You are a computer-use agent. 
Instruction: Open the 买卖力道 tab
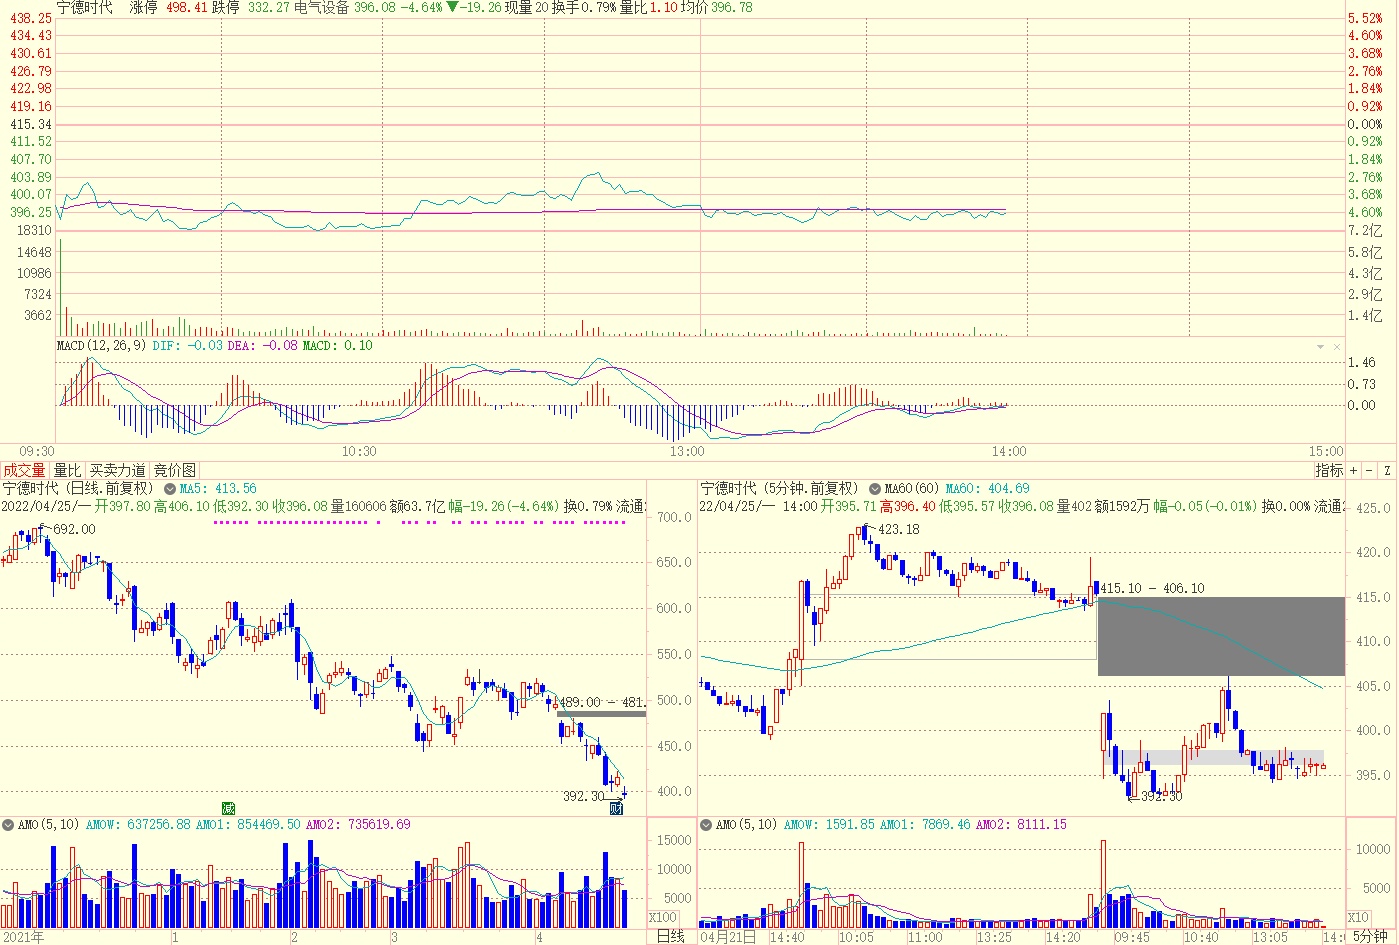[x=118, y=470]
